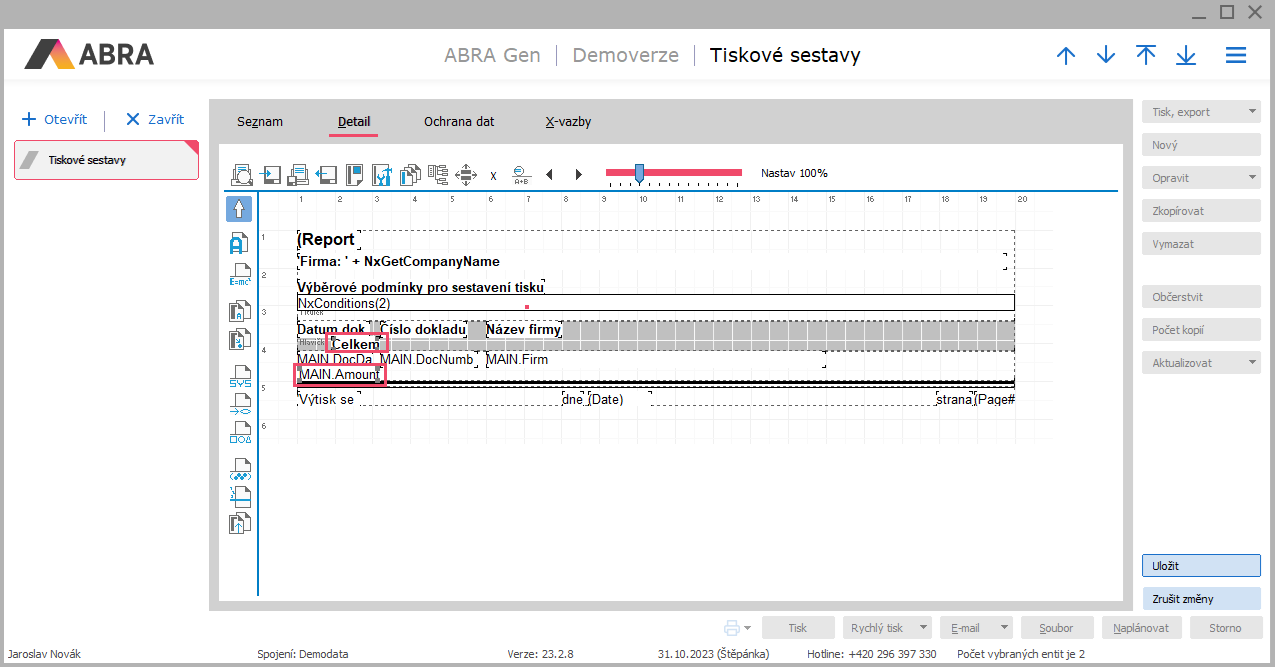Select the NxConditions(2) field
The height and width of the screenshot is (667, 1275).
point(656,303)
